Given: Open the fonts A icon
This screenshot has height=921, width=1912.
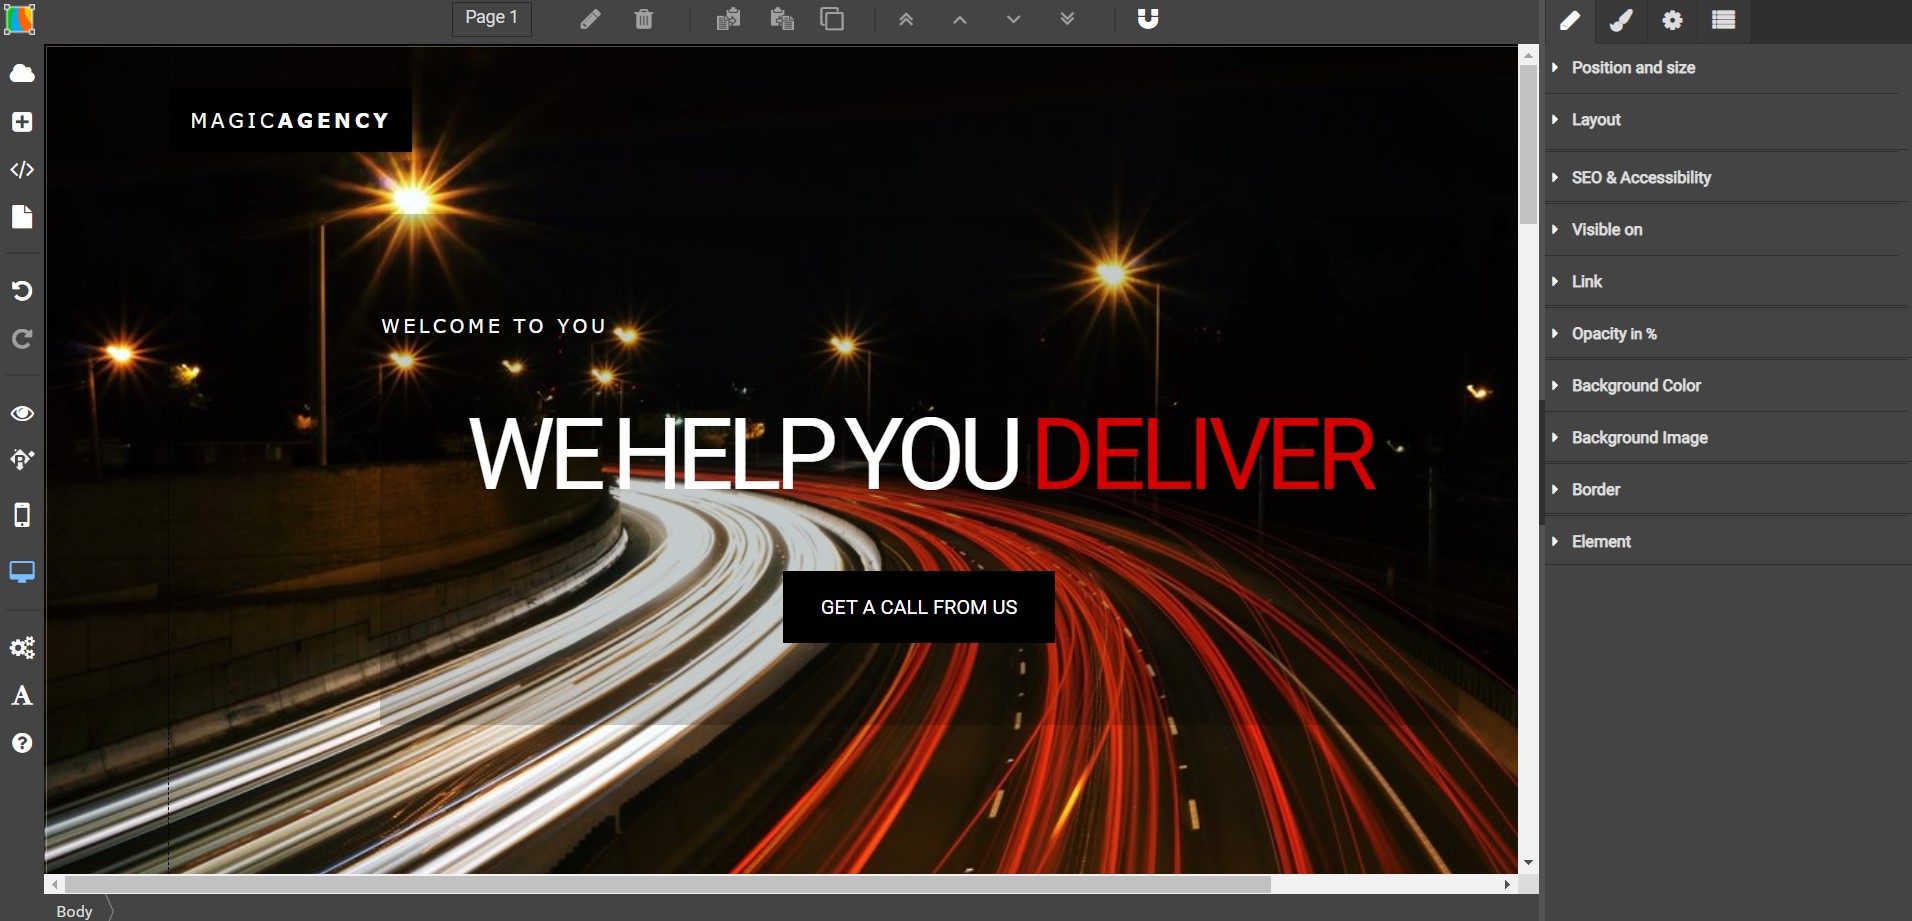Looking at the screenshot, I should point(22,696).
